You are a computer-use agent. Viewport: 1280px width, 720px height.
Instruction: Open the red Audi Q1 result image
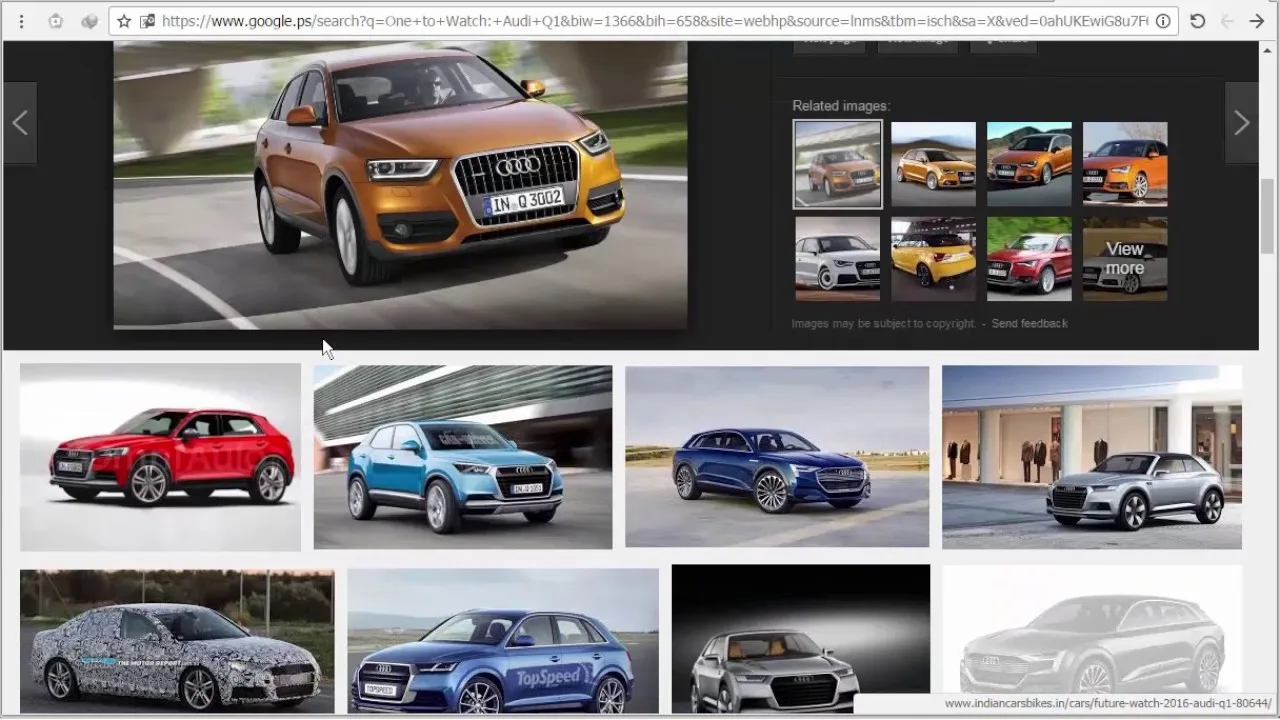click(x=160, y=457)
